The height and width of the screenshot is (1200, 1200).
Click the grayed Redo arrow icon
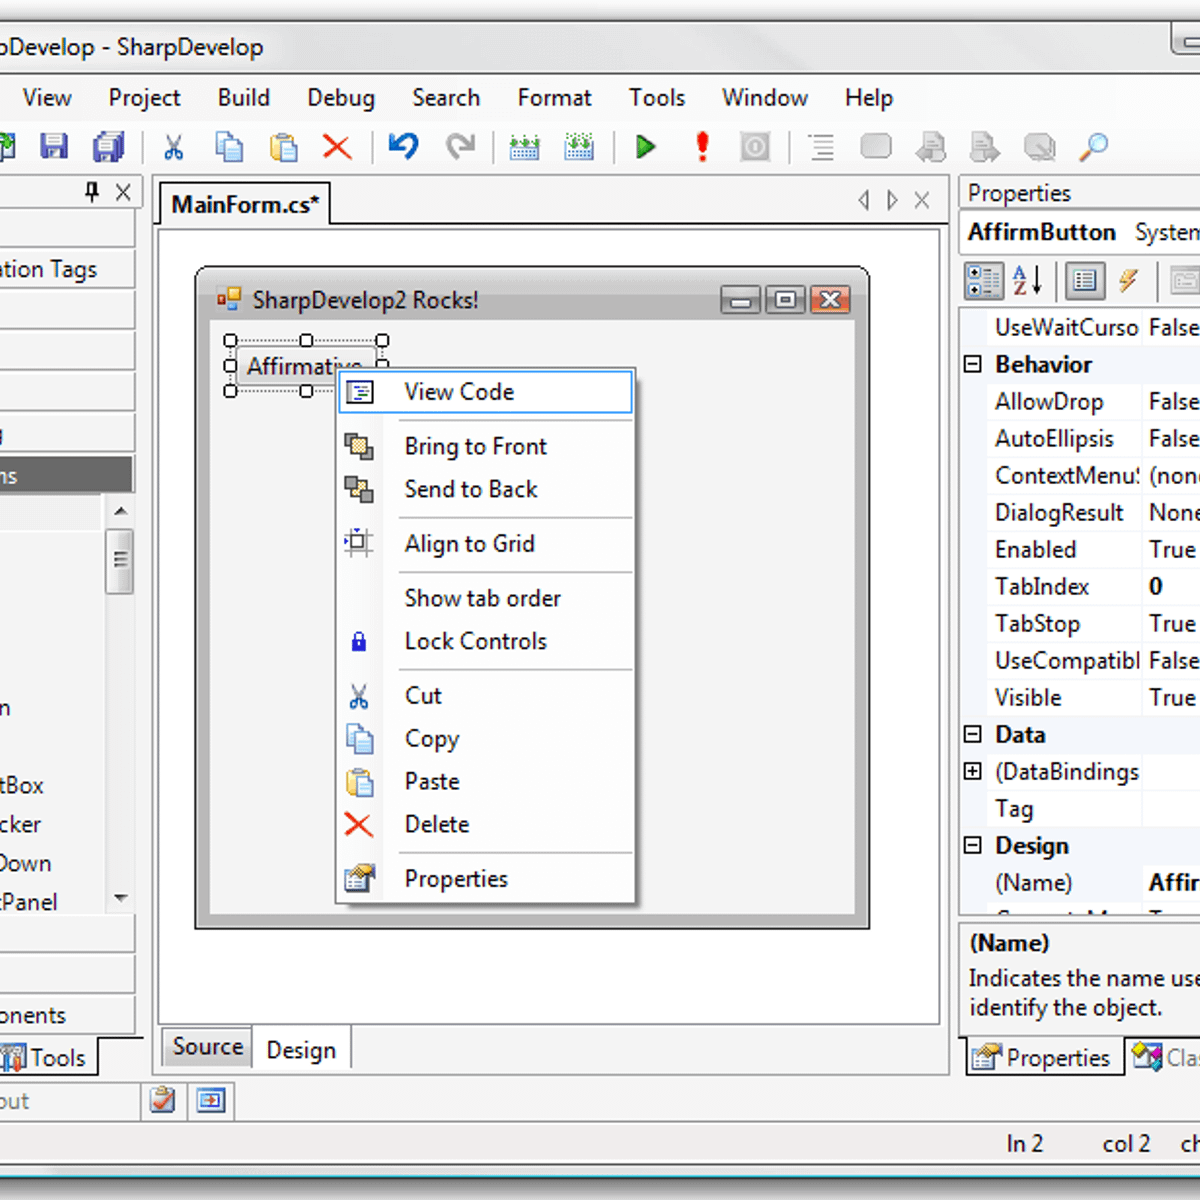click(460, 147)
